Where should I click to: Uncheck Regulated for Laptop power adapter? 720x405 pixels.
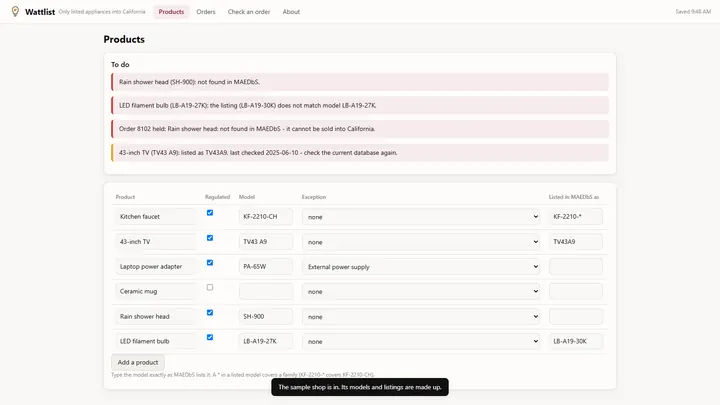[x=210, y=263]
